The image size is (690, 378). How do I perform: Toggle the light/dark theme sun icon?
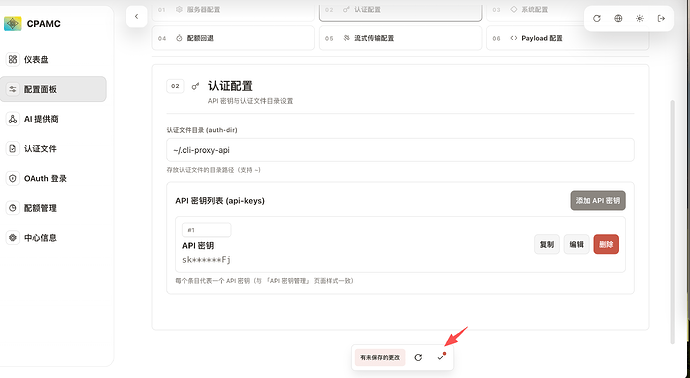pyautogui.click(x=639, y=18)
